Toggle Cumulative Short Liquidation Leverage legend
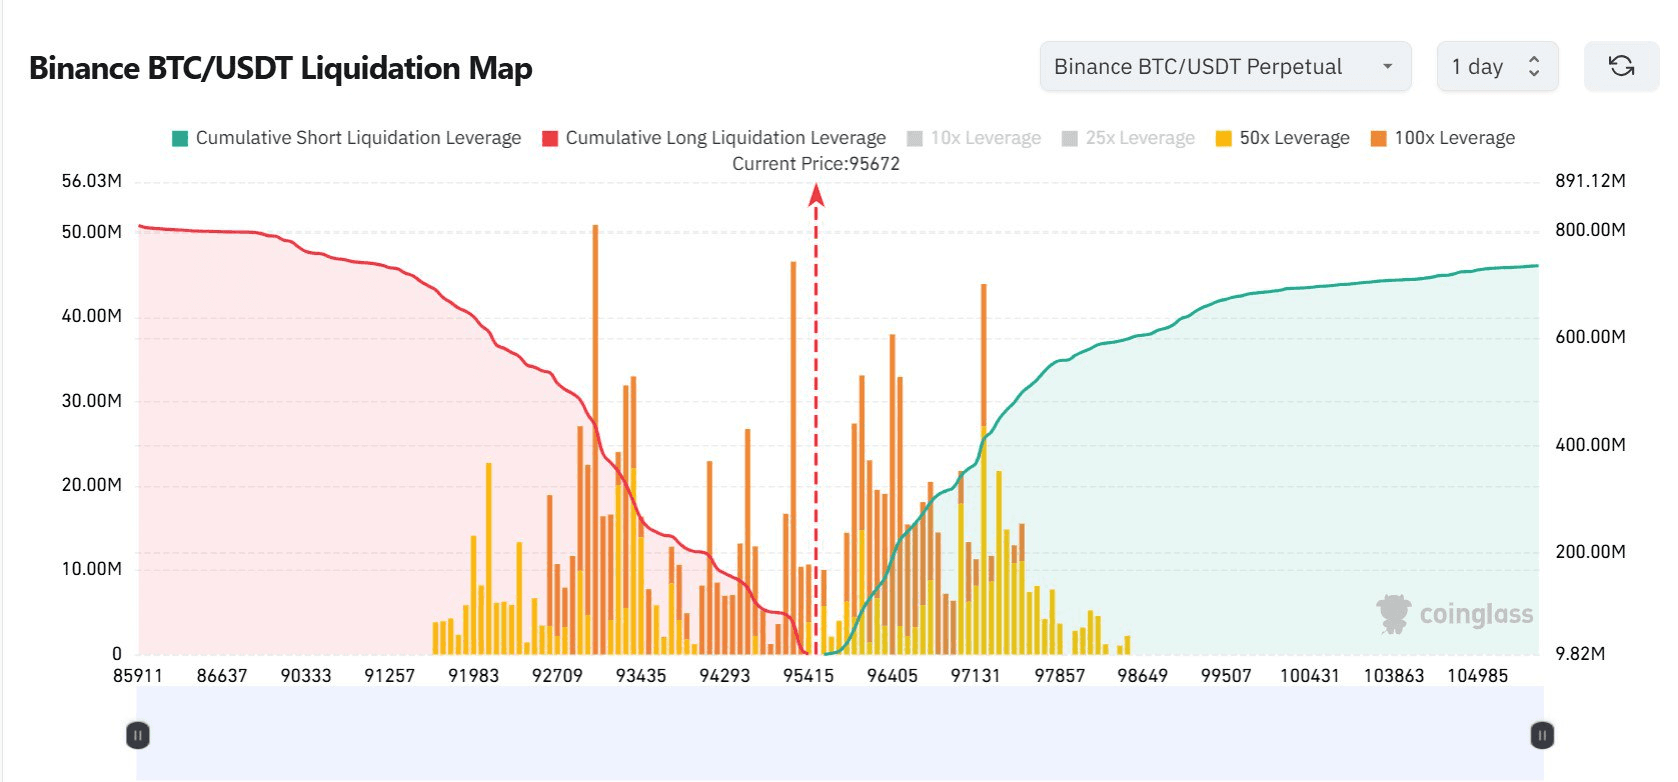 347,138
